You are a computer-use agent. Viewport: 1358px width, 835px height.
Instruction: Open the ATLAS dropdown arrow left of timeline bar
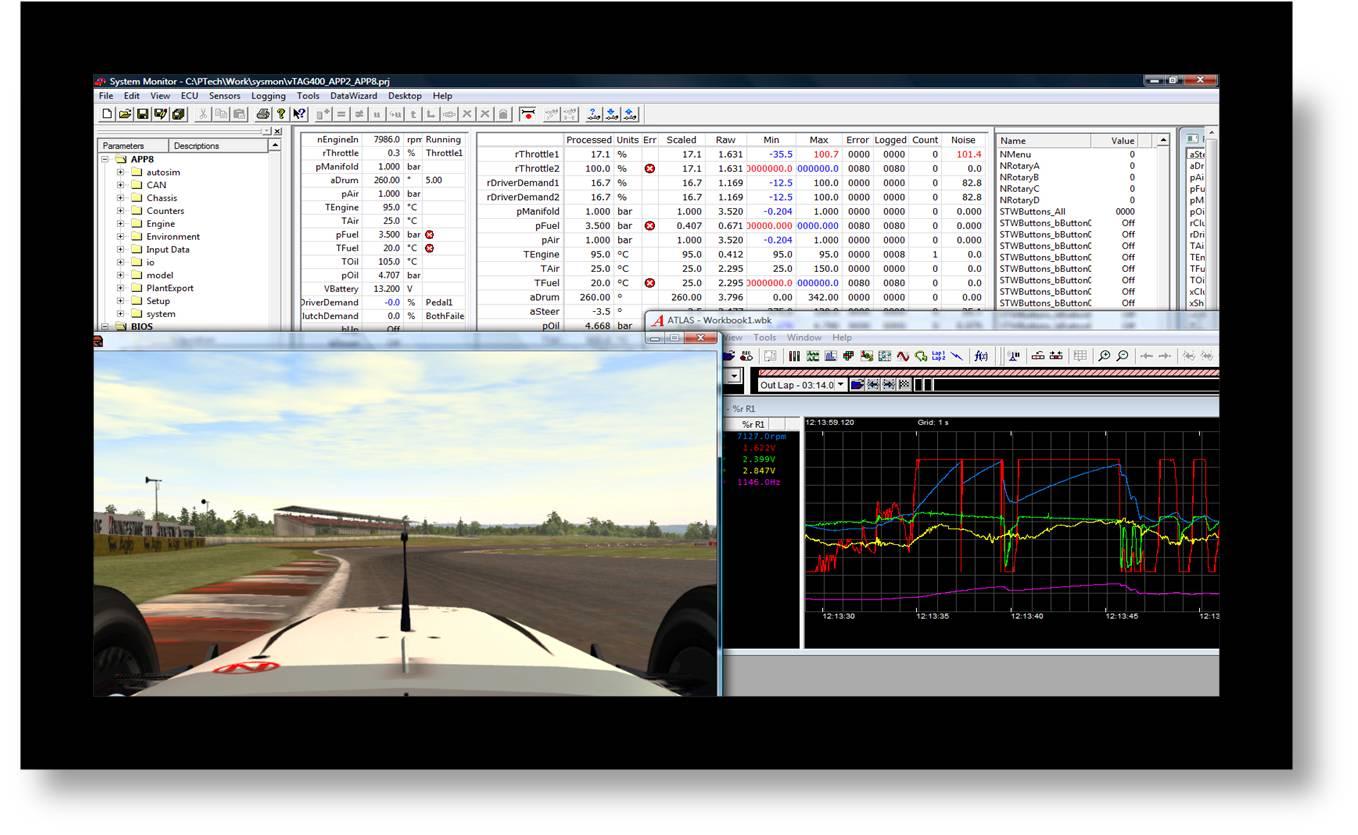tap(734, 376)
